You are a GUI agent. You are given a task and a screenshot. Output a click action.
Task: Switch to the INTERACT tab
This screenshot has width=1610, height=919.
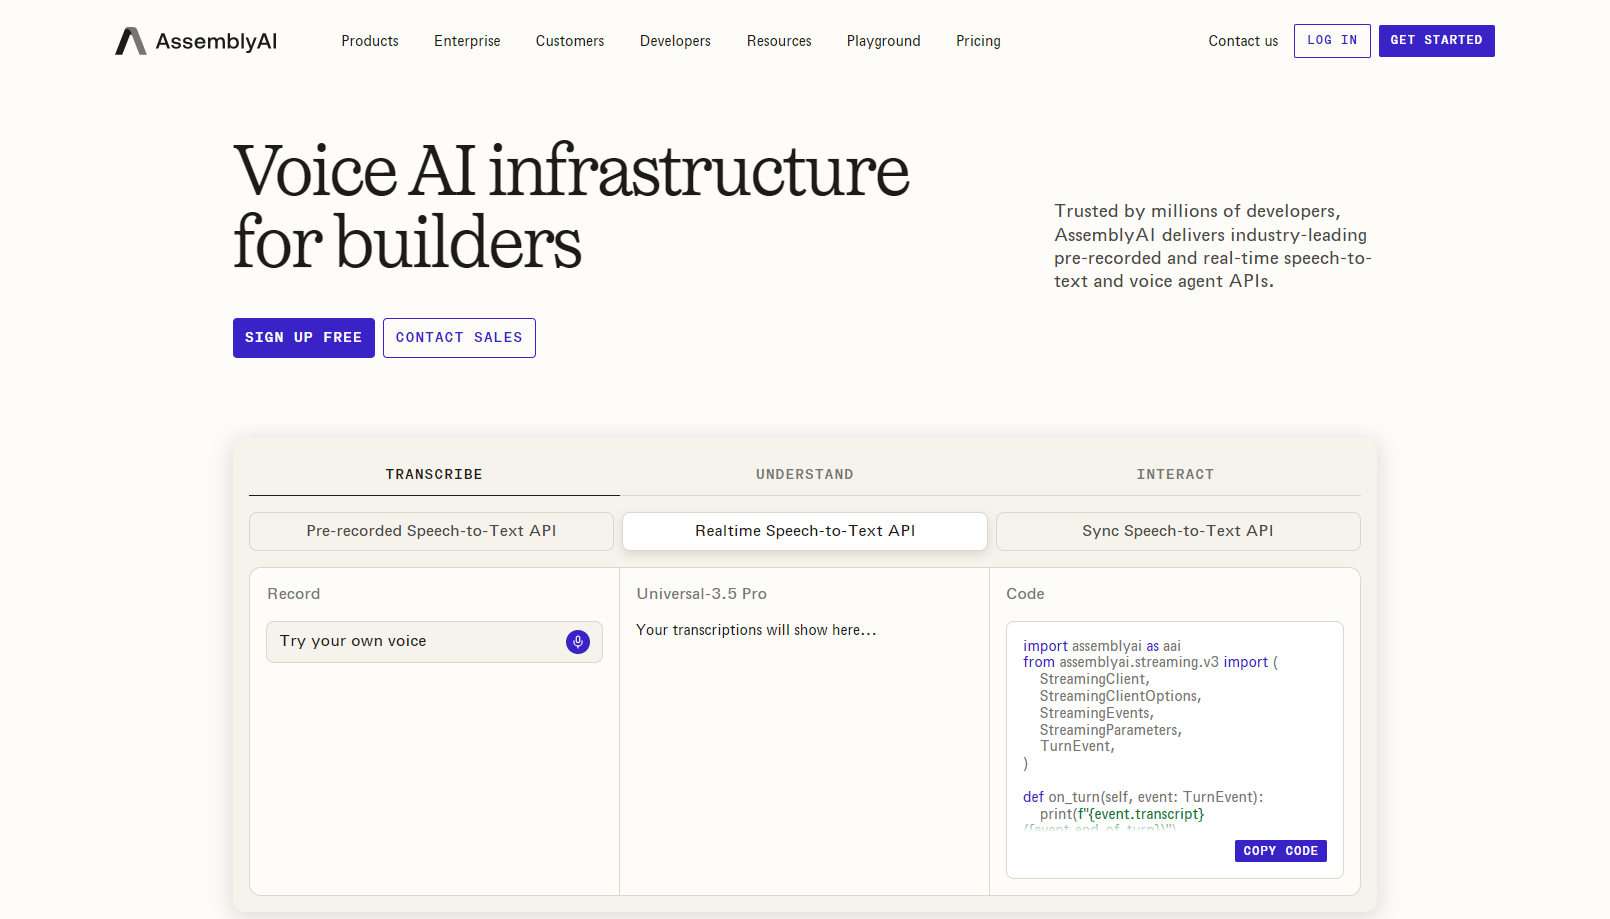click(1175, 475)
